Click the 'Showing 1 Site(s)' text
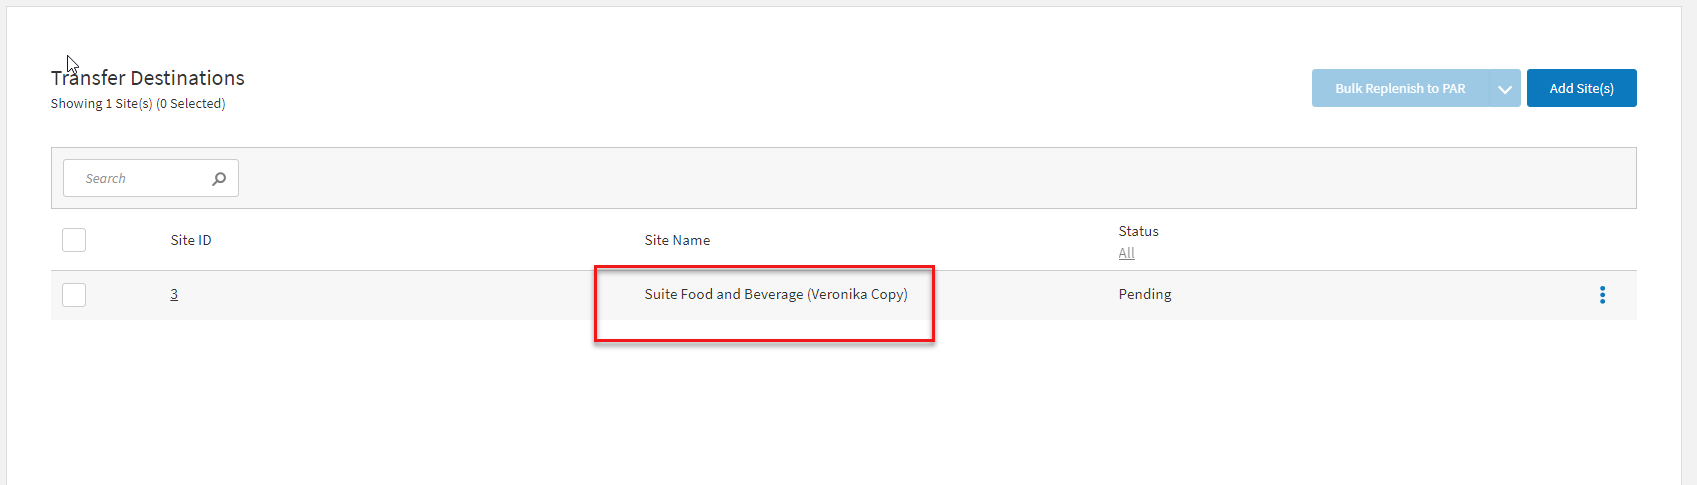1697x485 pixels. coord(101,104)
